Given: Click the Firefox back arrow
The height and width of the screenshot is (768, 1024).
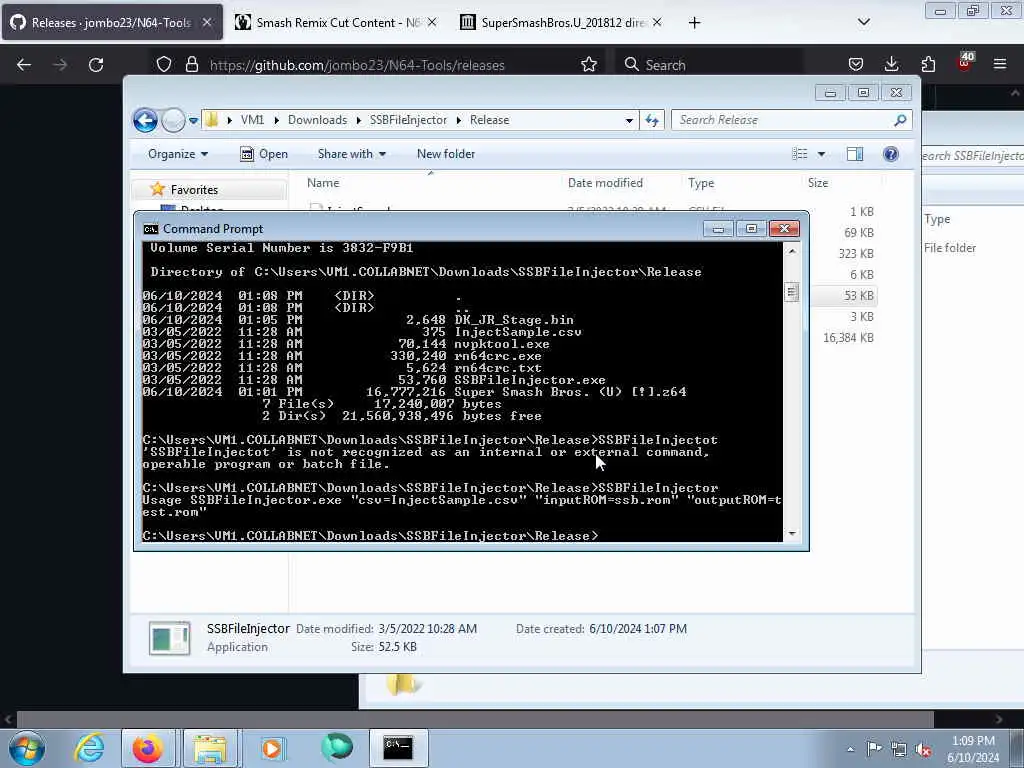Looking at the screenshot, I should [x=24, y=65].
